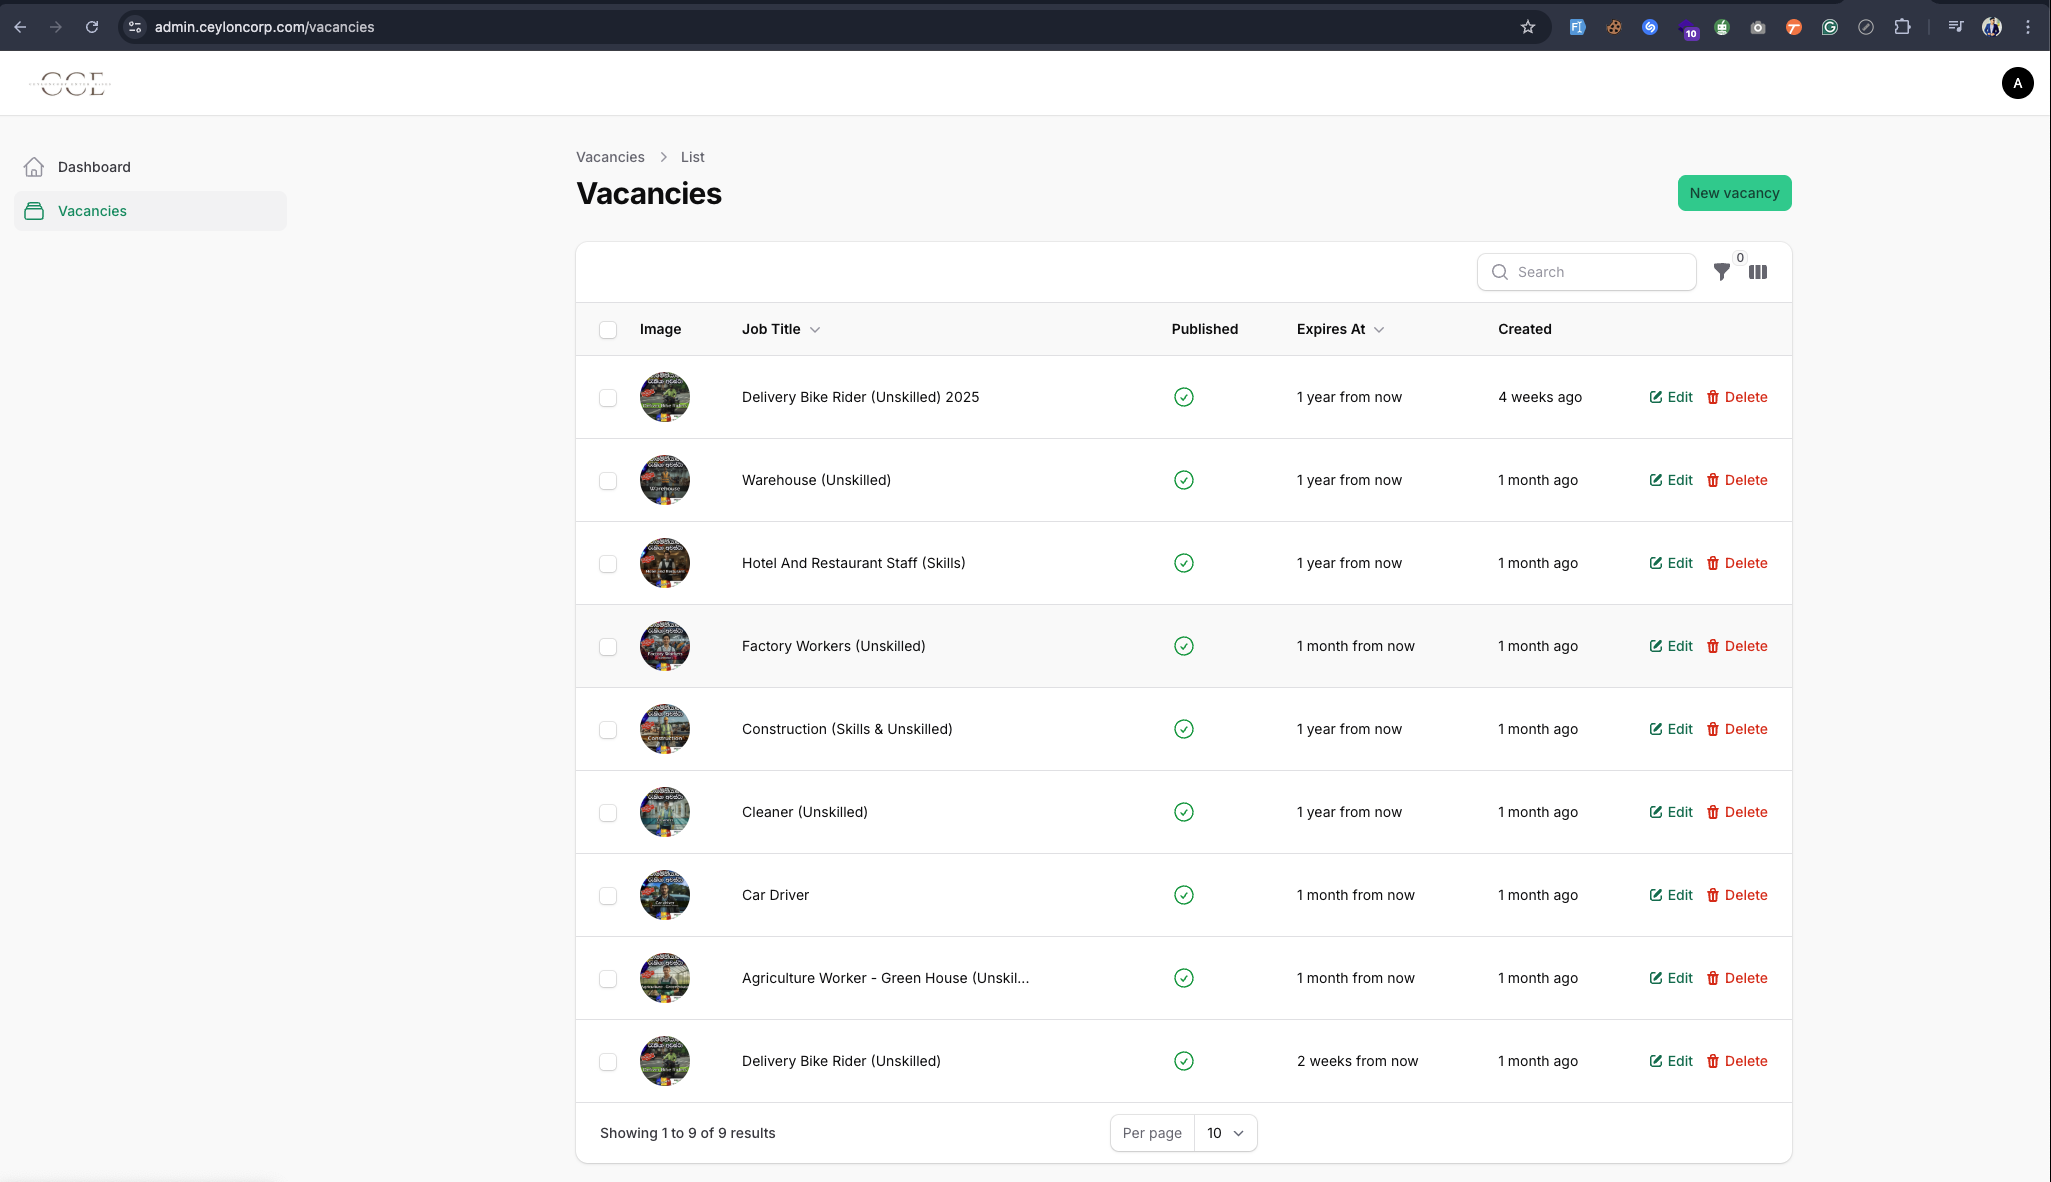Click the Vacancies breadcrumb link
2051x1182 pixels.
(x=610, y=157)
